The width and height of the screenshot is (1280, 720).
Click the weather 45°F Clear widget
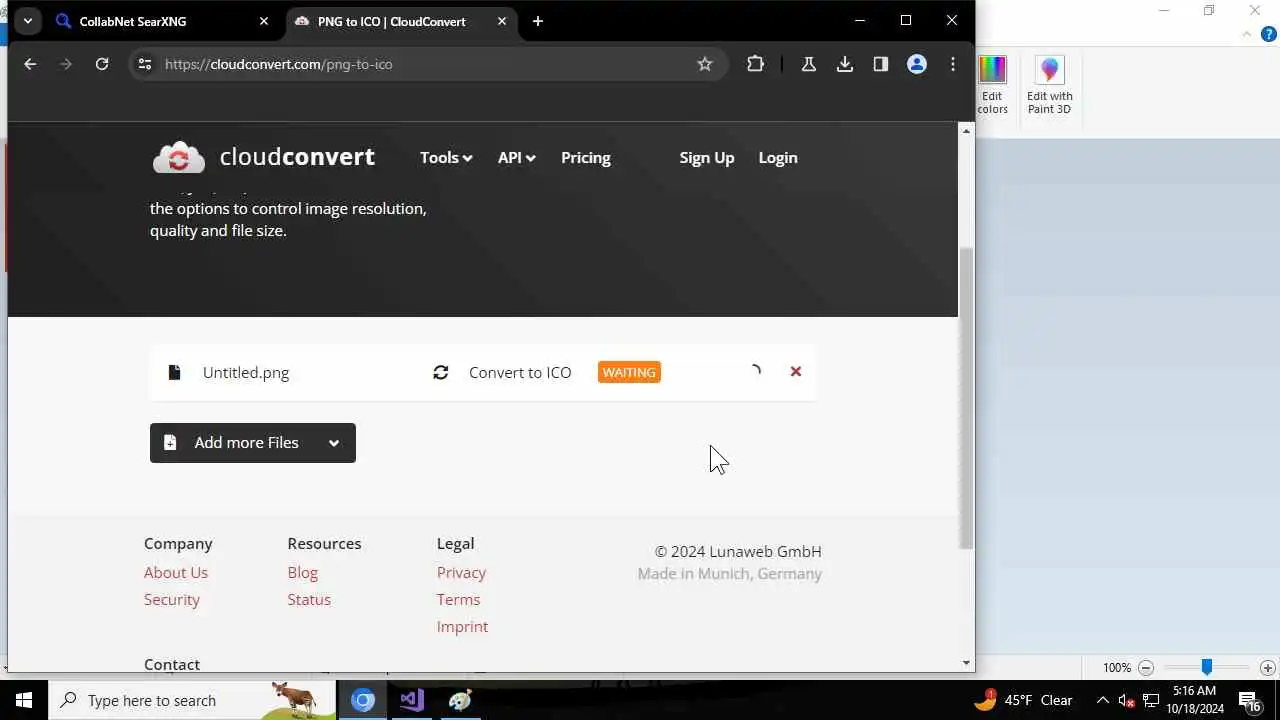point(1023,700)
